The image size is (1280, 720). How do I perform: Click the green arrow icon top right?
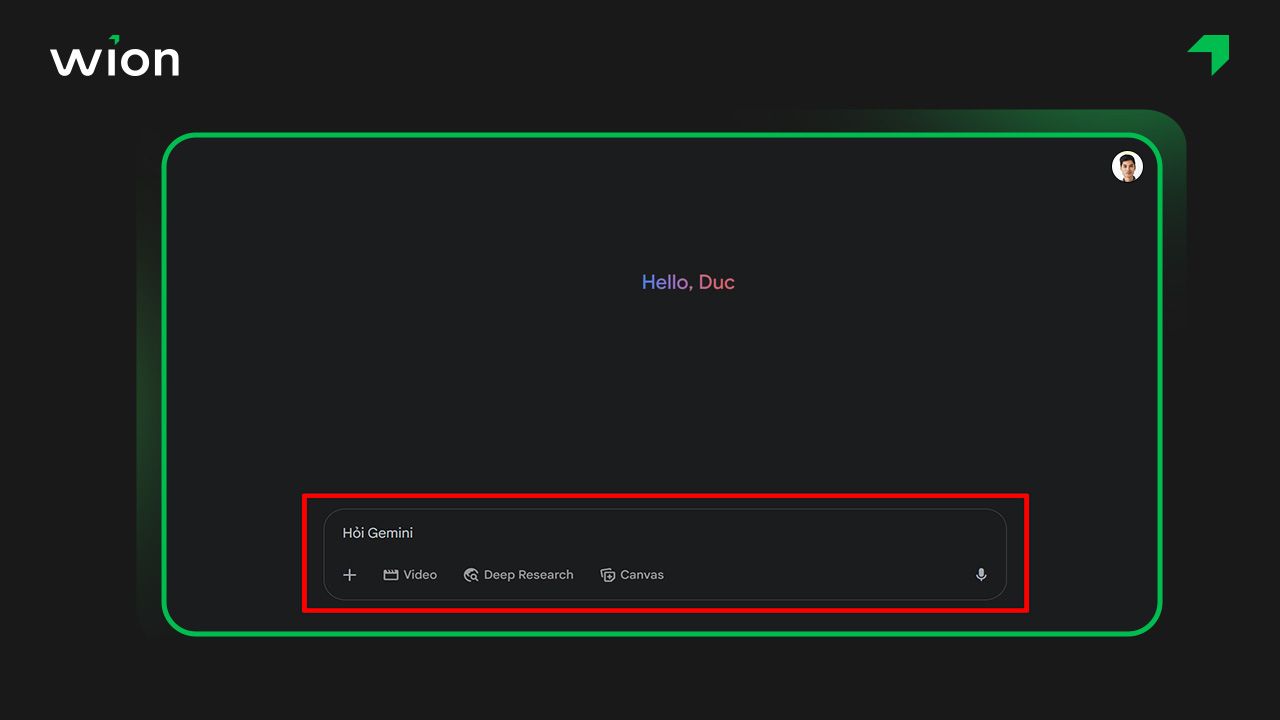pos(1210,54)
